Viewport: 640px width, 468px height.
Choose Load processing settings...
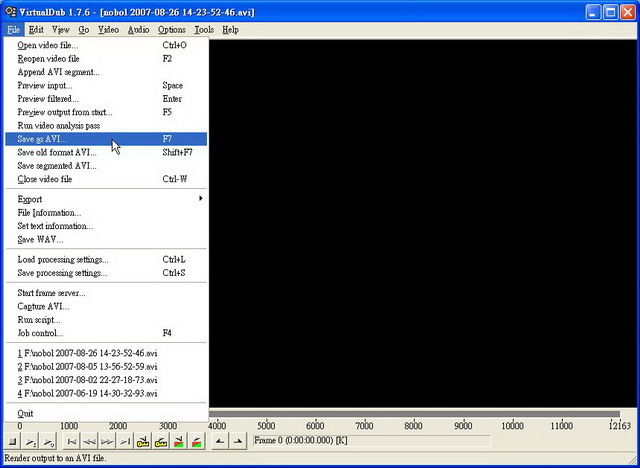(x=106, y=260)
